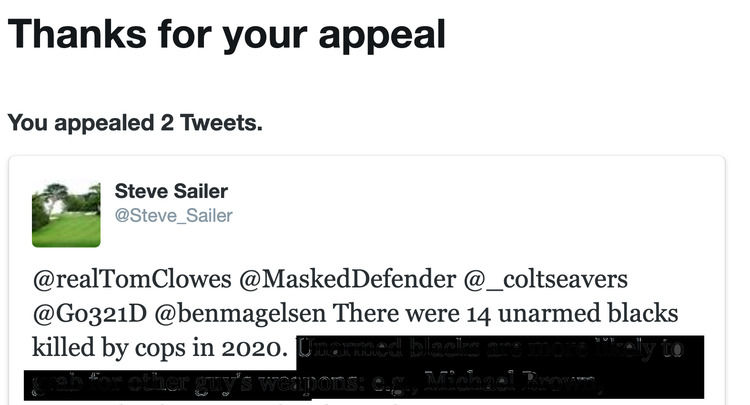Screen dimensions: 750x405
Task: Click the blacked-out 'Michael Brown' line
Action: pos(511,383)
